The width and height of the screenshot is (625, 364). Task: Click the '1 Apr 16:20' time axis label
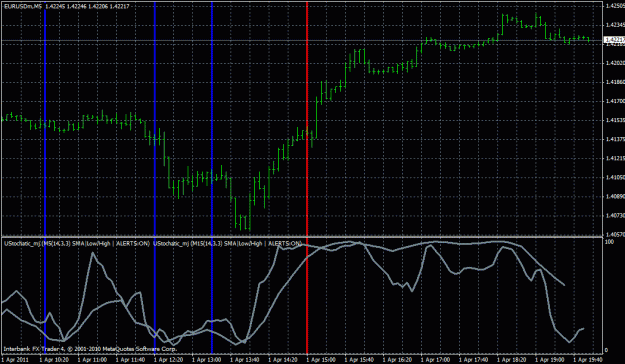point(397,360)
